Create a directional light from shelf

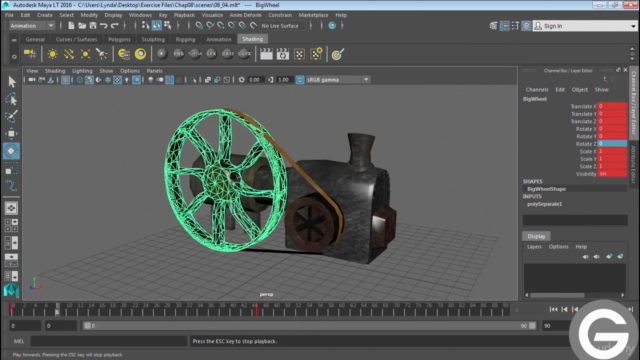click(x=69, y=54)
